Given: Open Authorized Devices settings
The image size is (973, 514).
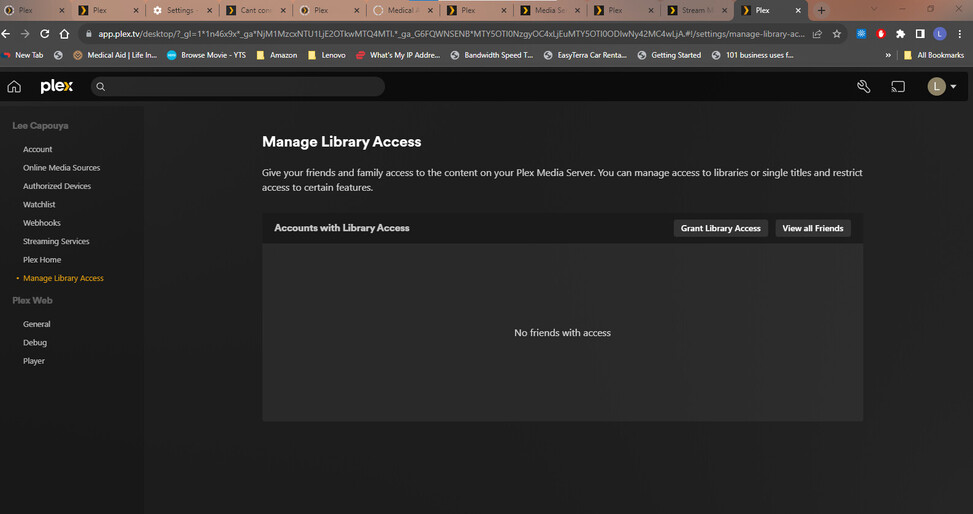Looking at the screenshot, I should tap(56, 186).
